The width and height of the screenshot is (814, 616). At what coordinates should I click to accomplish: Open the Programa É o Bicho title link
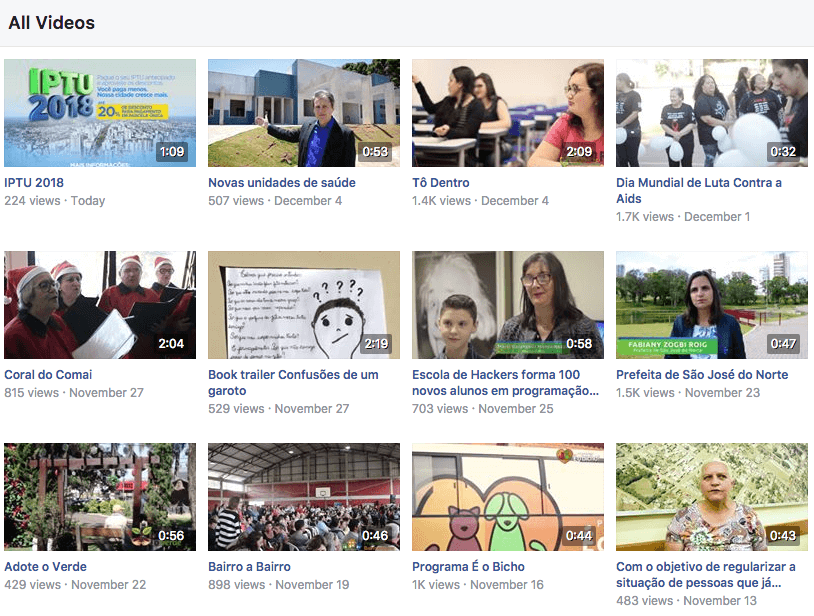click(x=468, y=567)
